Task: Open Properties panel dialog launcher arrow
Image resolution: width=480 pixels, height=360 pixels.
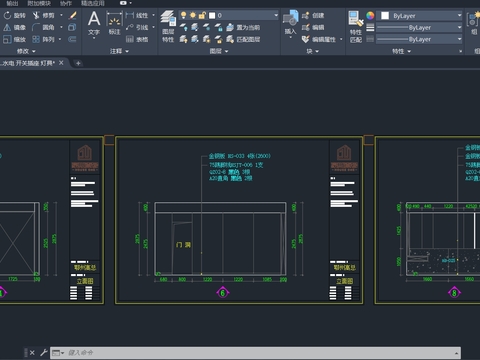Action: click(461, 51)
